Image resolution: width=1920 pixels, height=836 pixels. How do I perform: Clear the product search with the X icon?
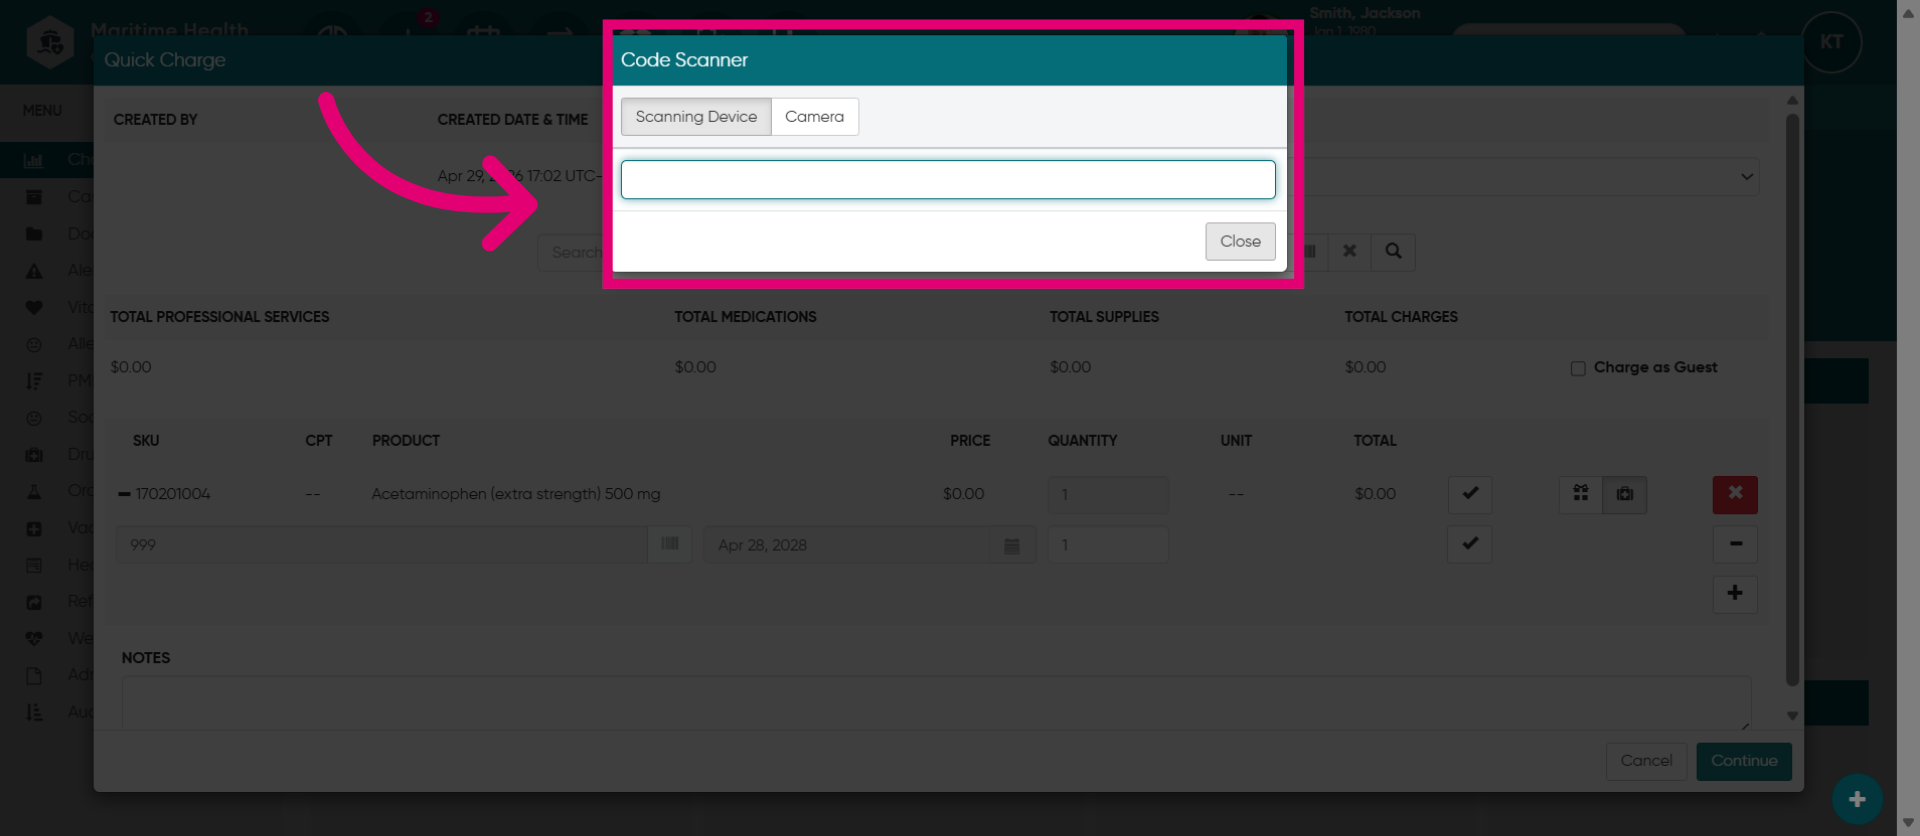[x=1349, y=251]
